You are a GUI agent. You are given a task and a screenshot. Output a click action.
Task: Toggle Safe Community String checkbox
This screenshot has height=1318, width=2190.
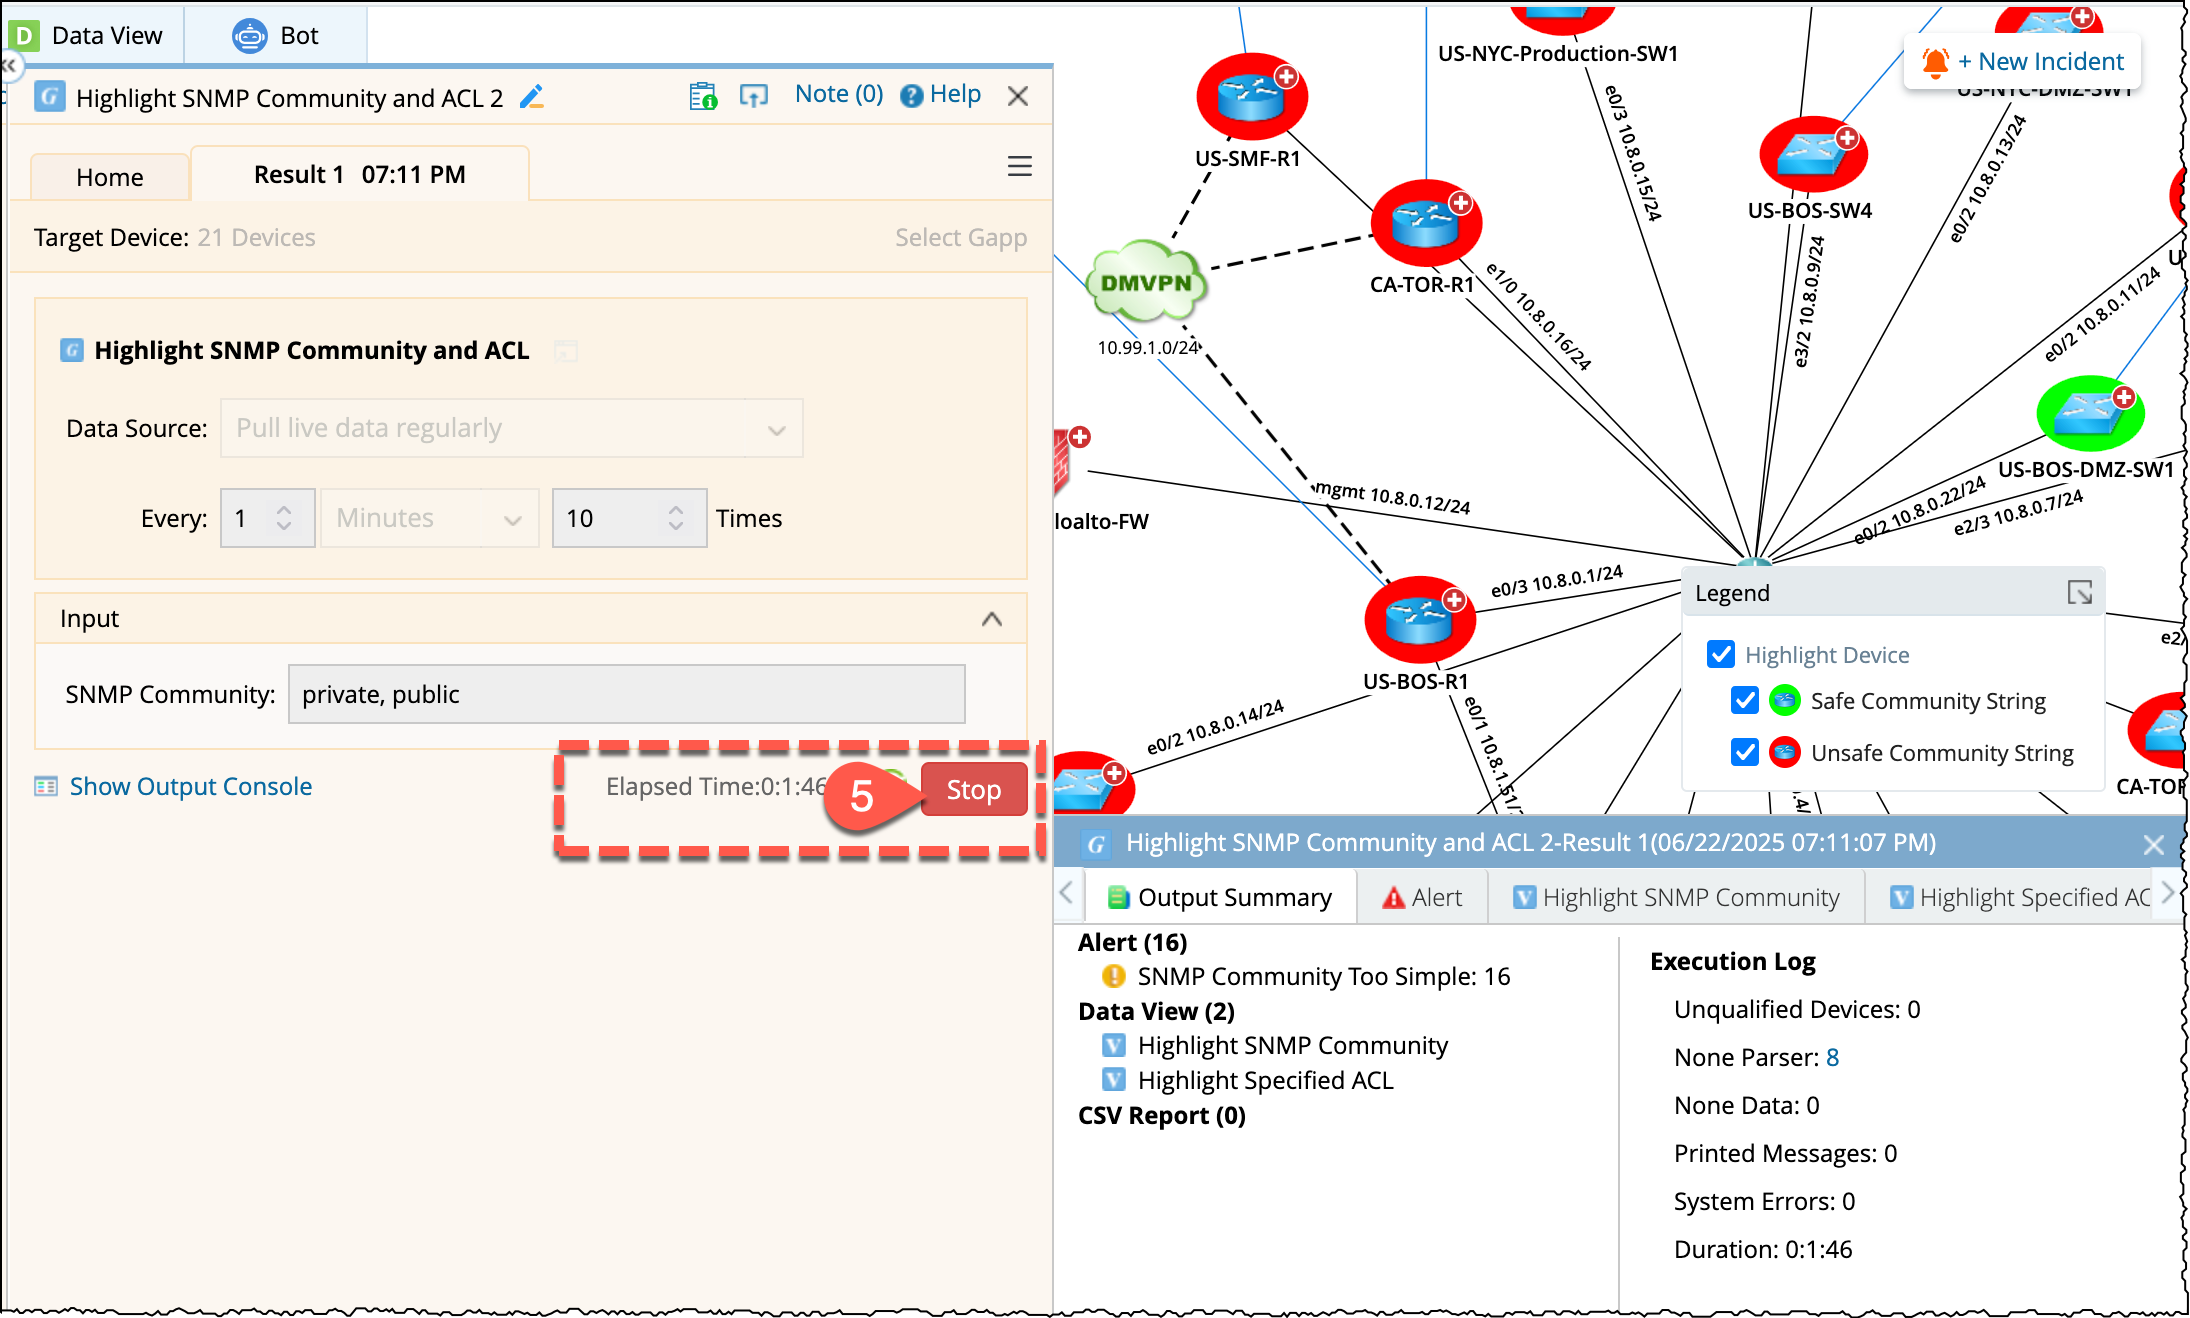point(1745,701)
